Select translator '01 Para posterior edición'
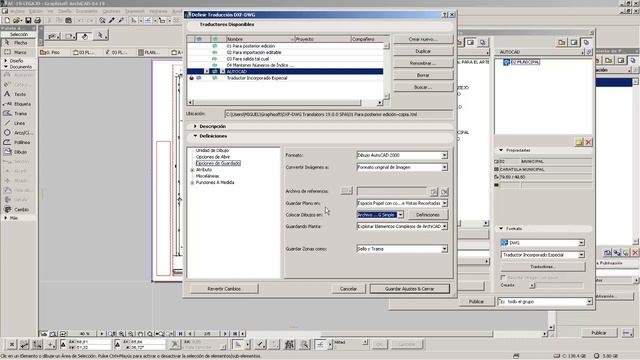 (285, 46)
